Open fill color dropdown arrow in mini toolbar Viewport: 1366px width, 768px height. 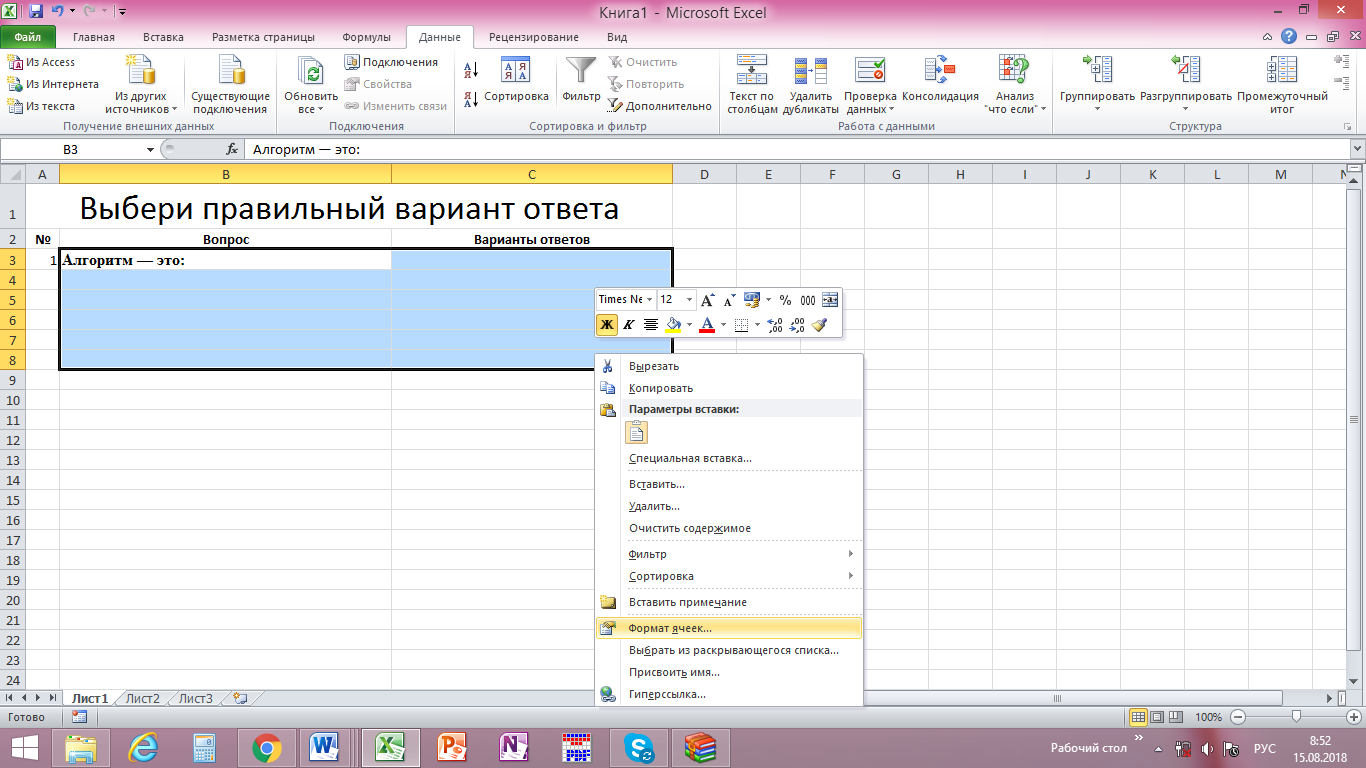pos(689,324)
